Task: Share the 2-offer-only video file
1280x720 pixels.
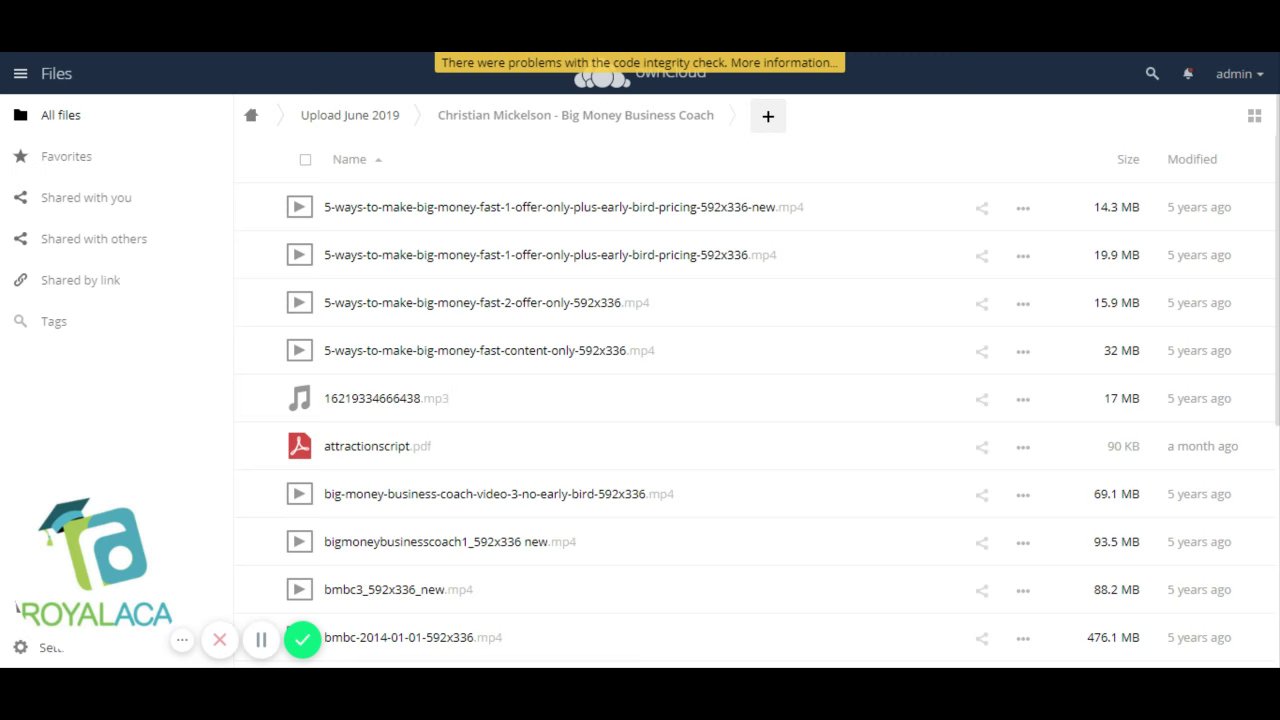Action: 982,304
